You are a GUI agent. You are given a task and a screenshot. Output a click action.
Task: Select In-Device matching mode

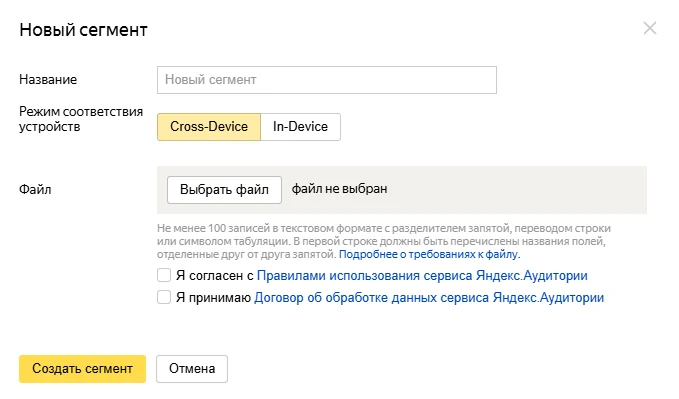coord(300,127)
